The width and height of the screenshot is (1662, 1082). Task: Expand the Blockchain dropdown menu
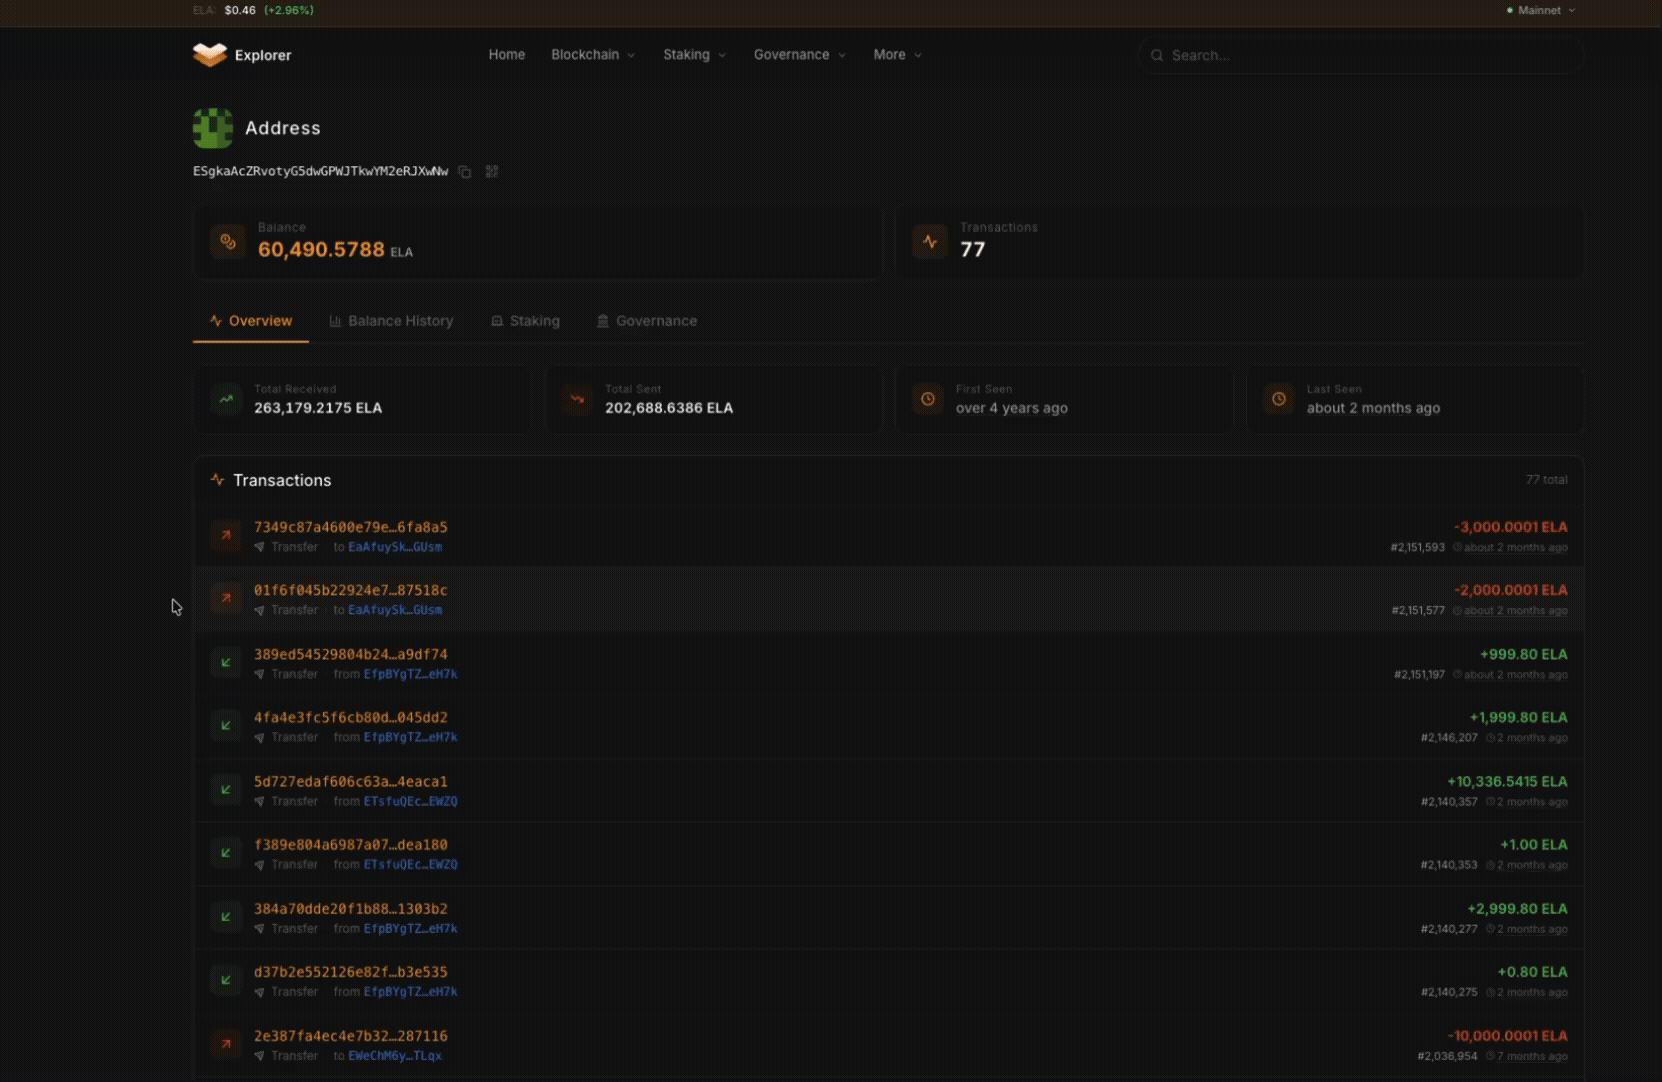(x=593, y=55)
